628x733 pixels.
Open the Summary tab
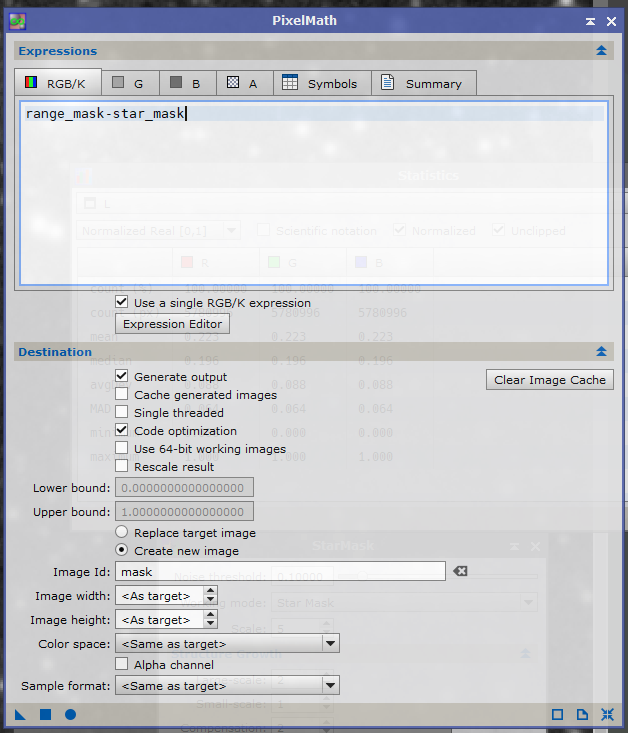pos(424,83)
